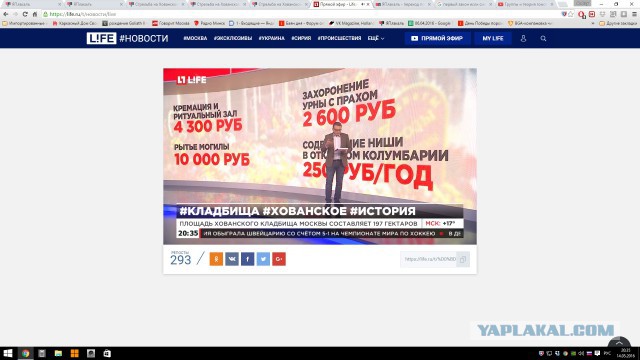Image resolution: width=640 pixels, height=360 pixels.
Task: Open the user profile icon in the header
Action: coord(523,38)
